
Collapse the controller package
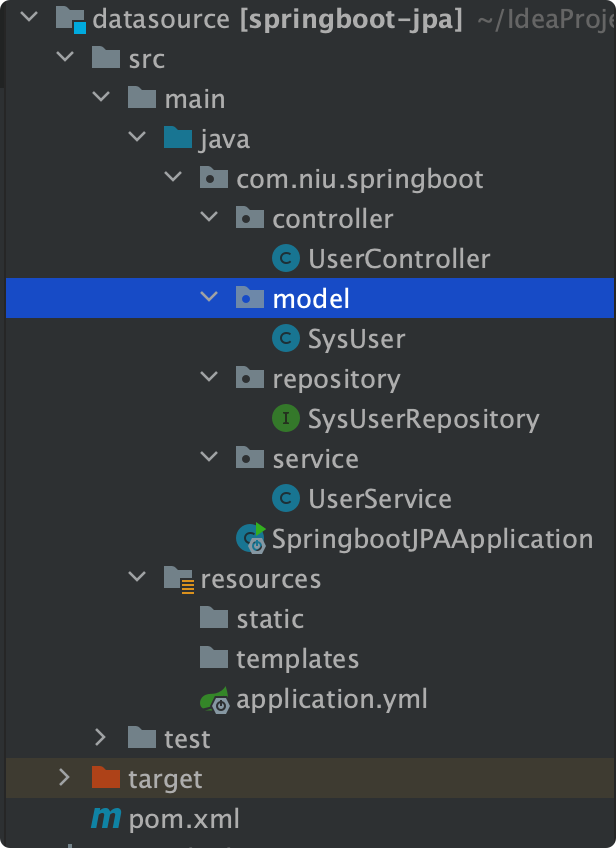coord(209,218)
